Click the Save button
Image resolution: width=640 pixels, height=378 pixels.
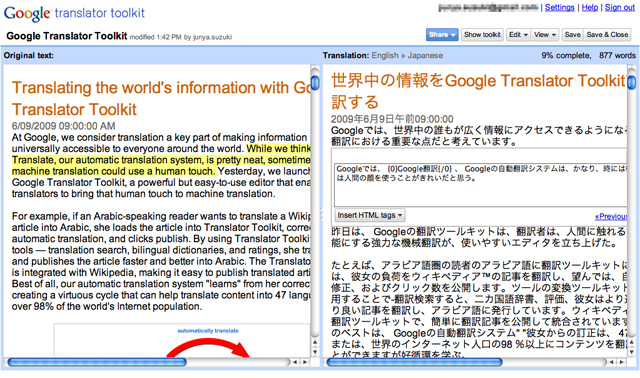coord(572,35)
